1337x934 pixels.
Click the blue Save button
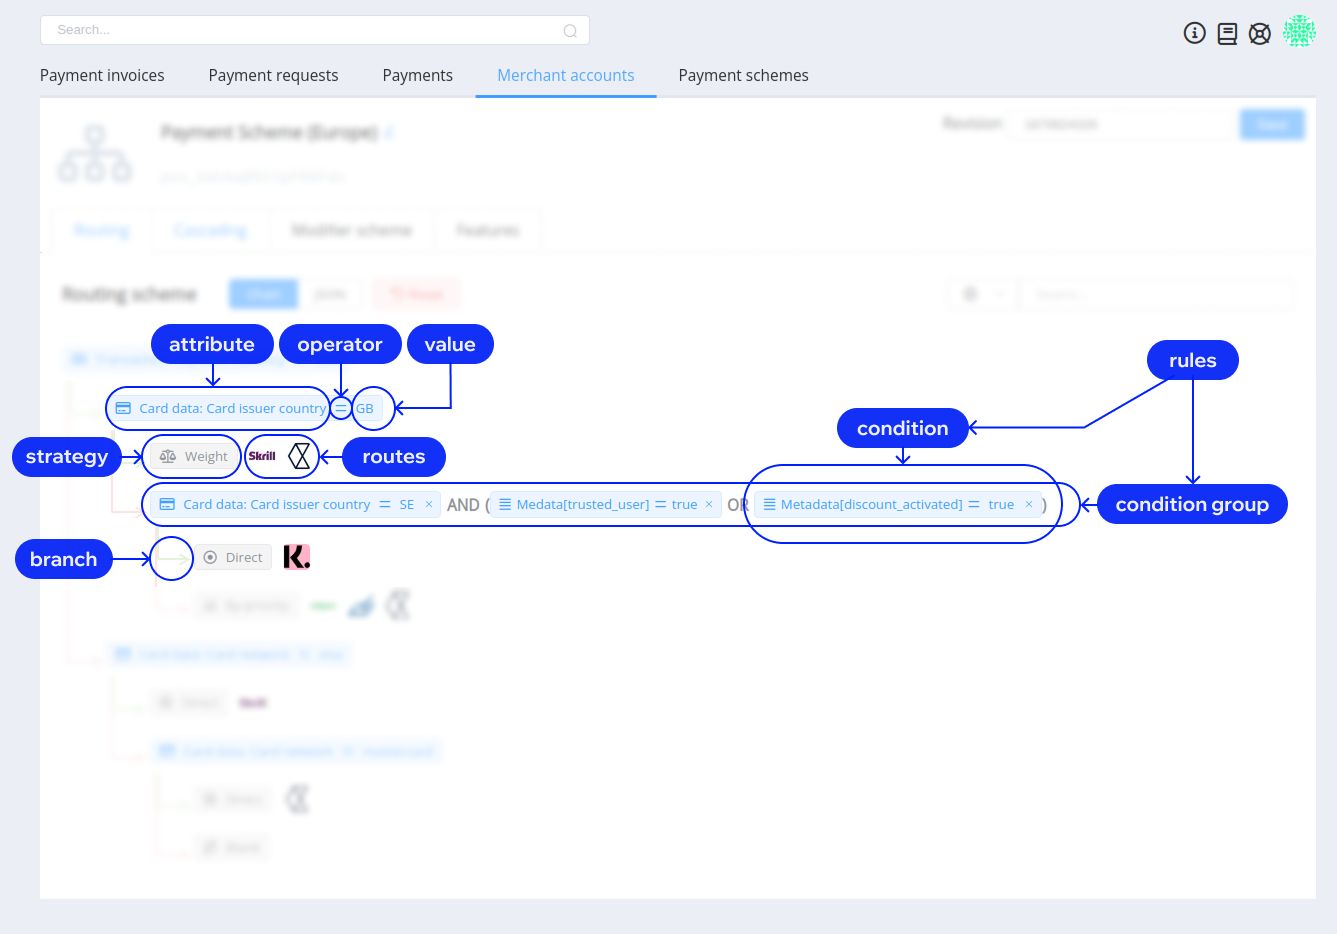(x=1272, y=124)
